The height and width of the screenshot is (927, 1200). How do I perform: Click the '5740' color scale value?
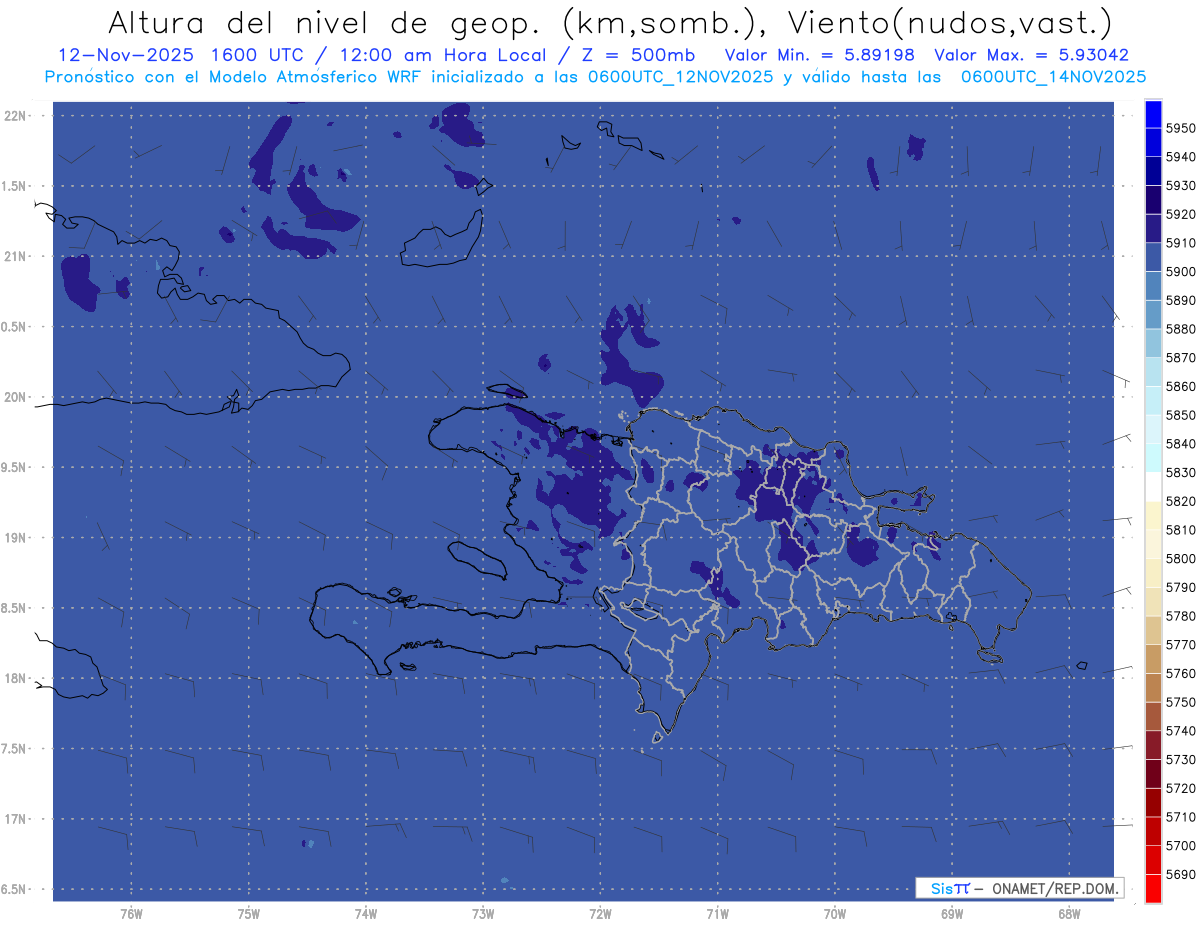1181,731
